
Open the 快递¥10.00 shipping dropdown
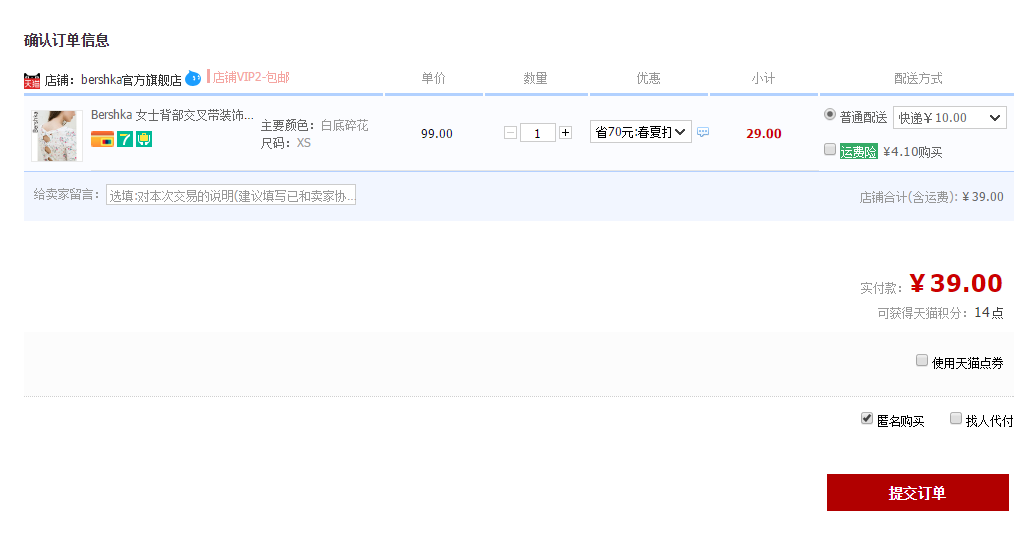point(949,118)
